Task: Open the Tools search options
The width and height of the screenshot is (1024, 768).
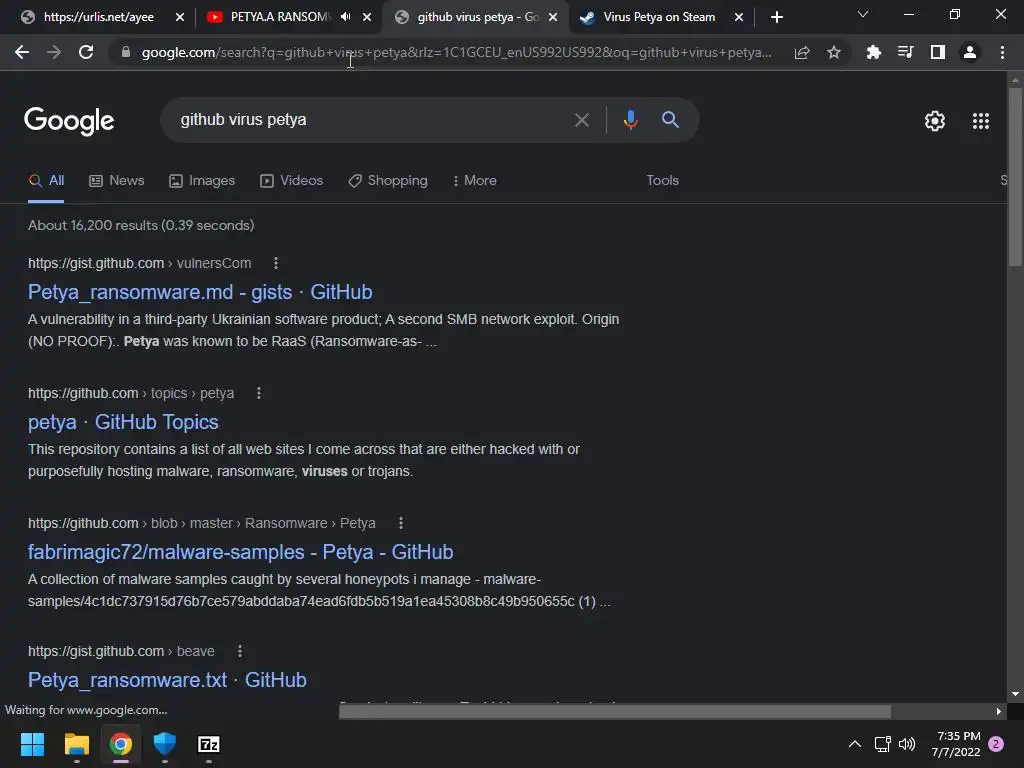Action: pyautogui.click(x=662, y=180)
